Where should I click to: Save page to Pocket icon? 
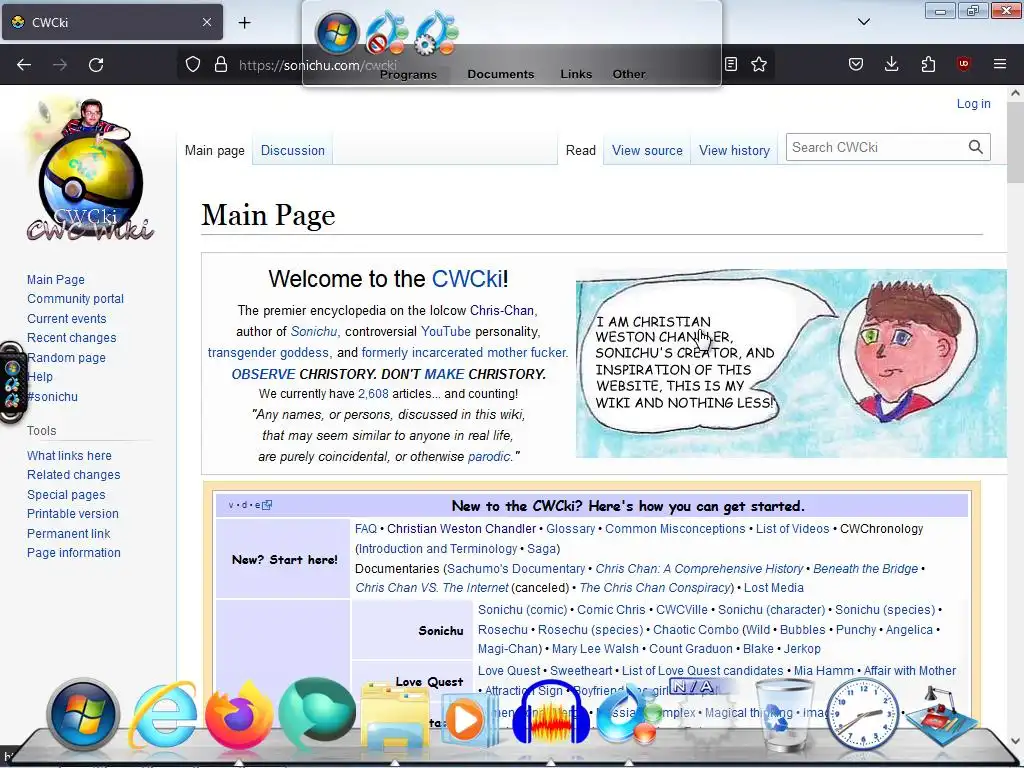[856, 64]
